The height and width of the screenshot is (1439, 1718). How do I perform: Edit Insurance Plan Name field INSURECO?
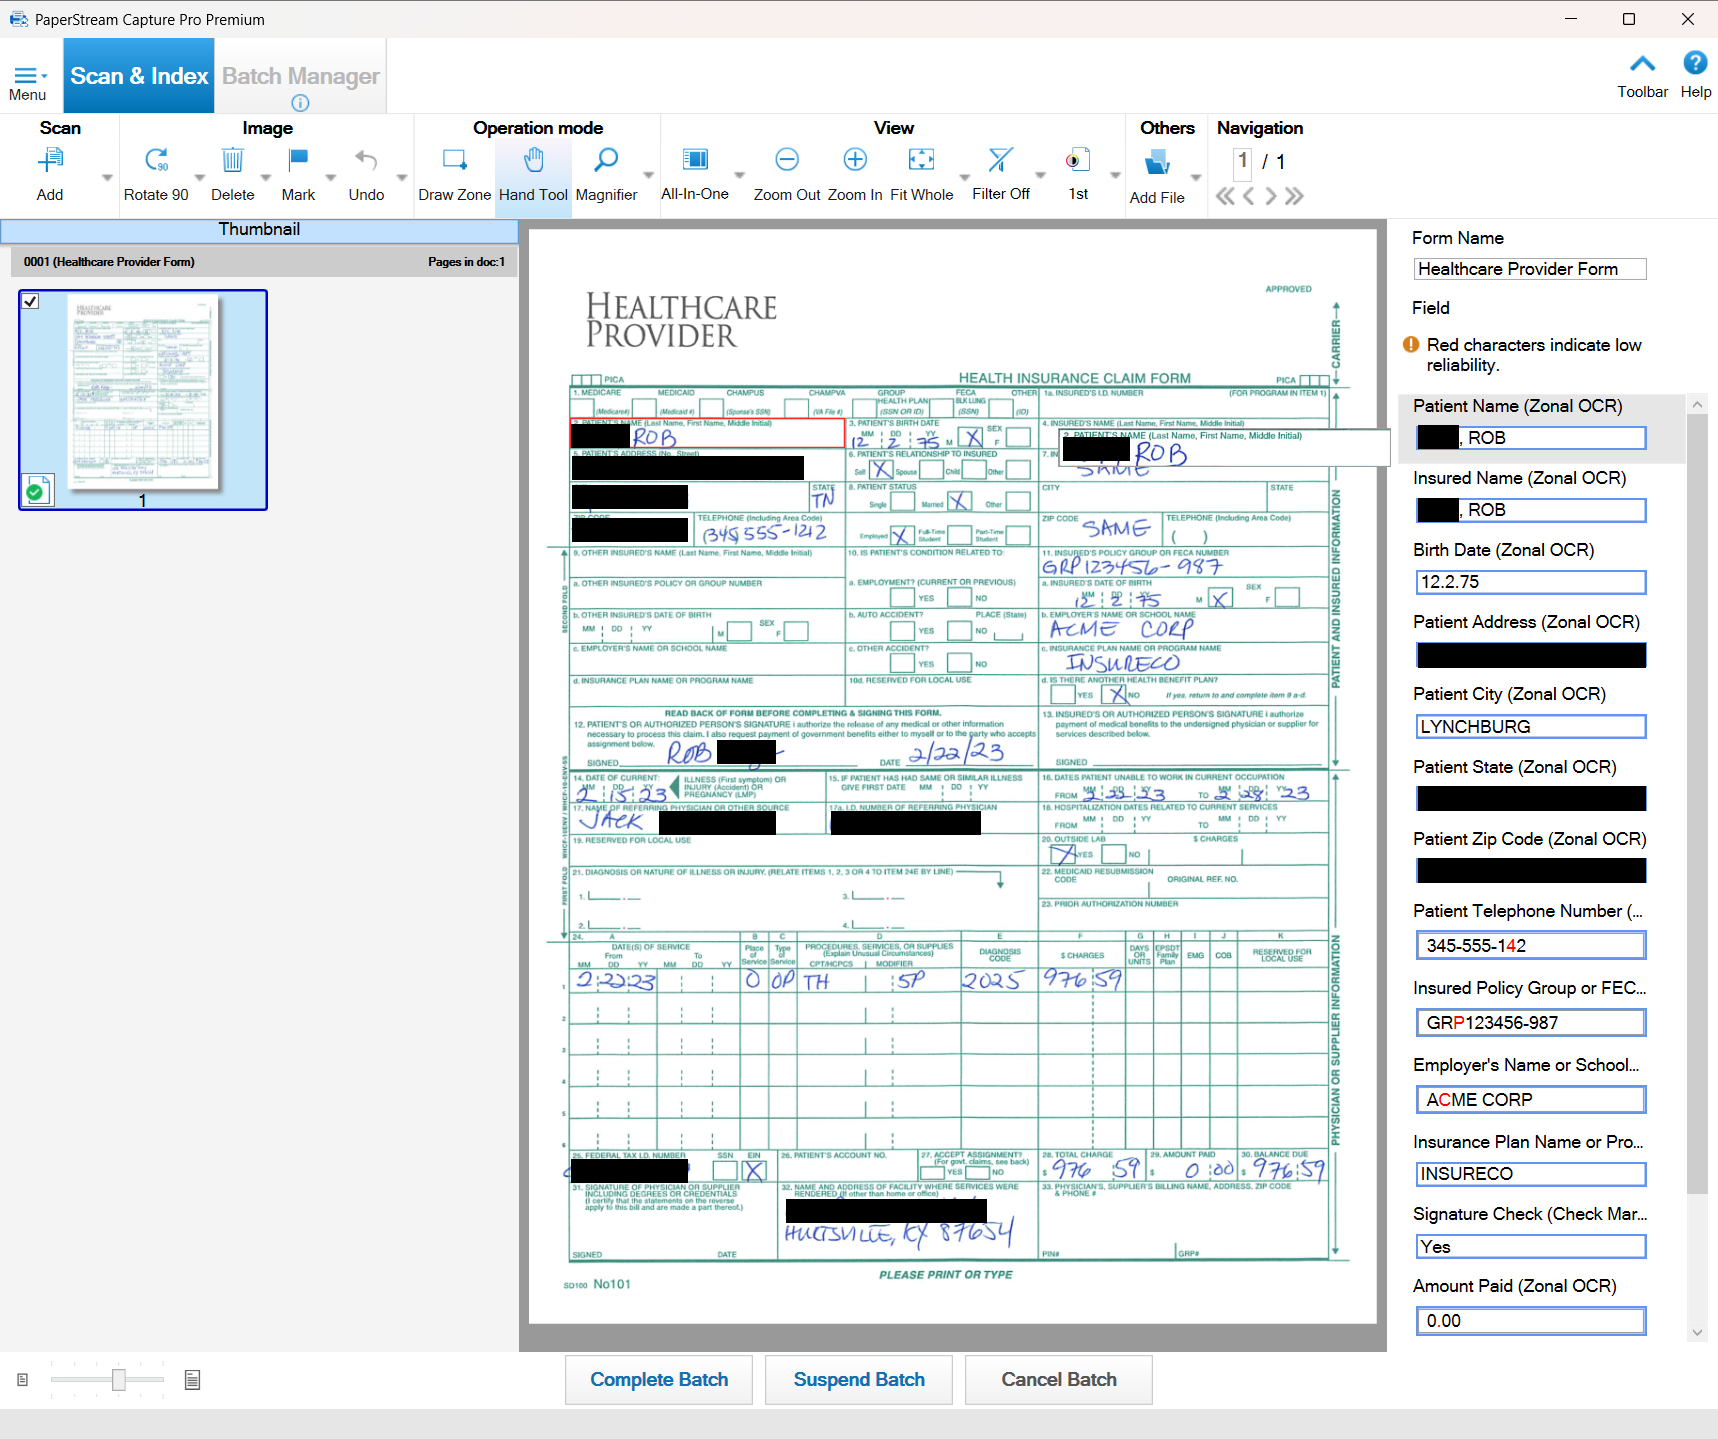(1531, 1174)
